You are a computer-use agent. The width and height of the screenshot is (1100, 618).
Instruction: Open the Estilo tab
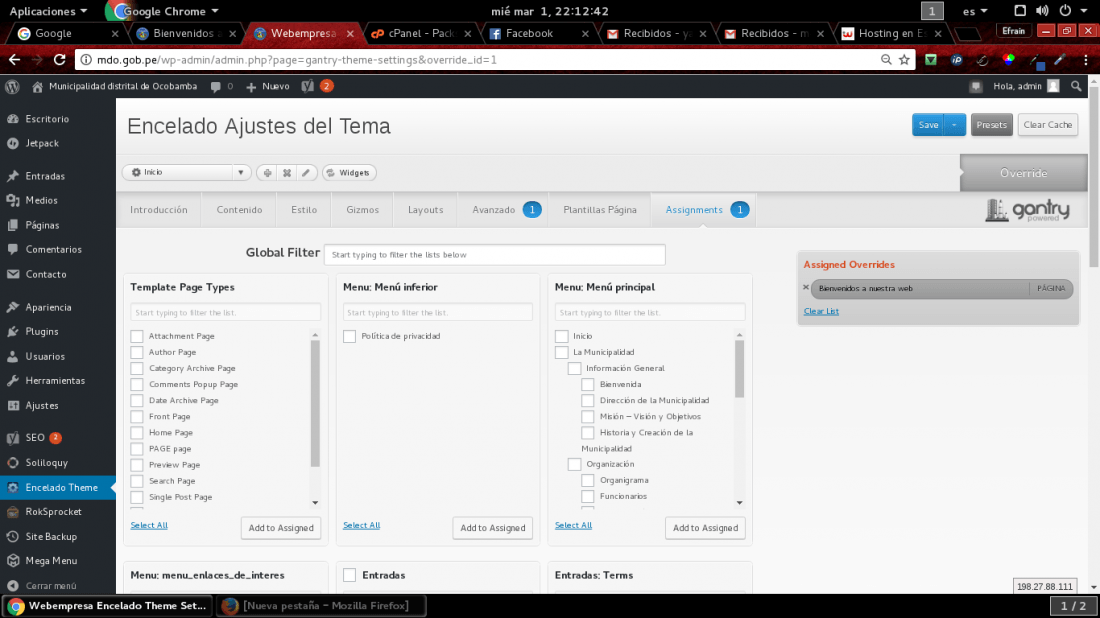304,210
